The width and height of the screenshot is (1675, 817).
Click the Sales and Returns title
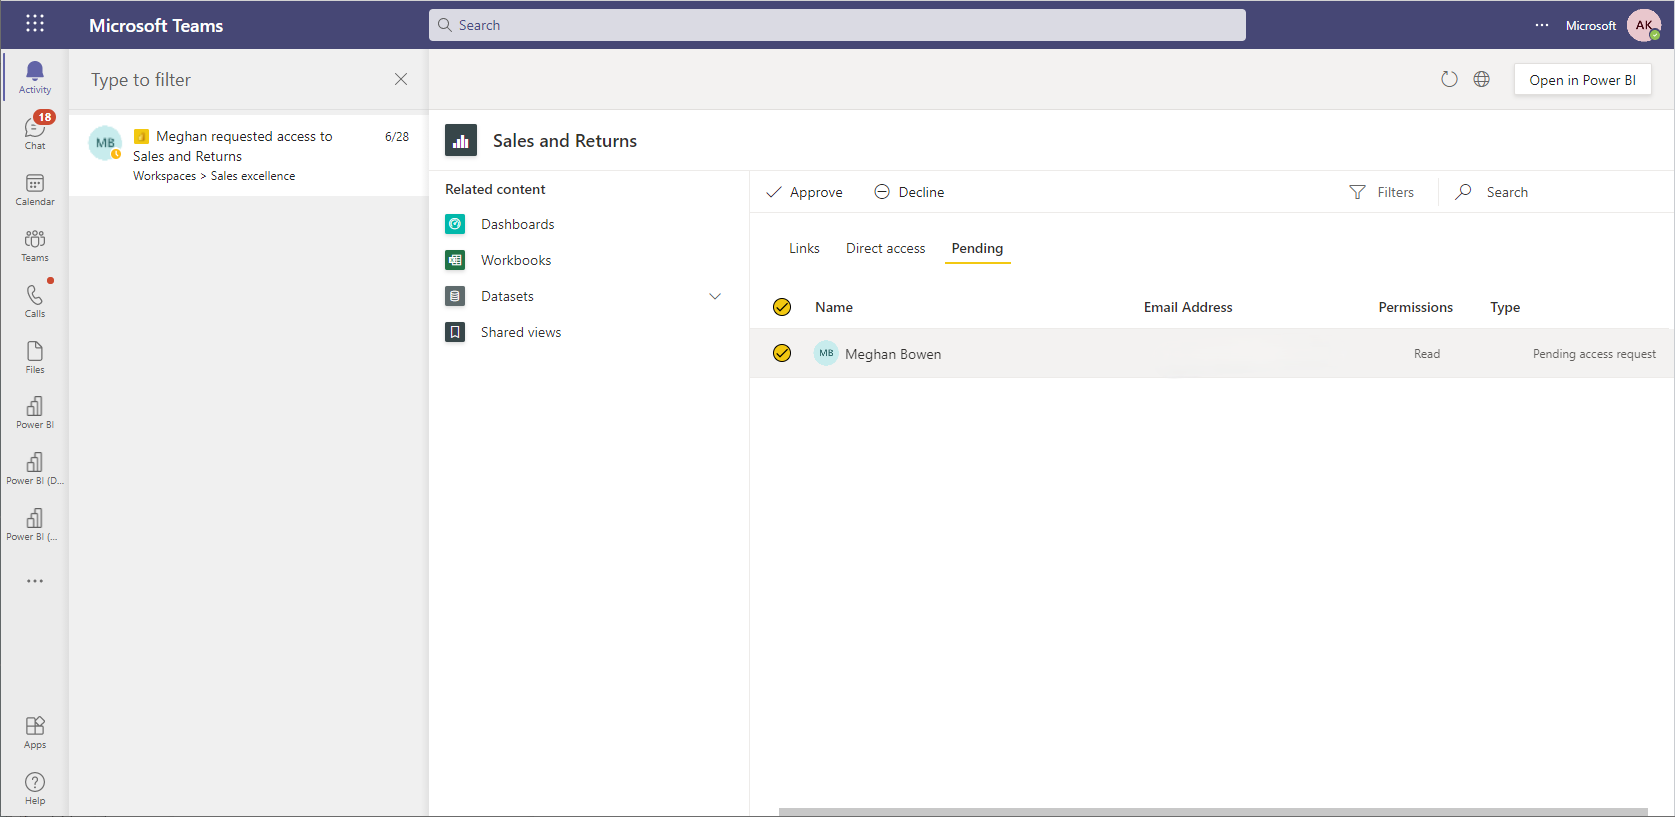565,141
